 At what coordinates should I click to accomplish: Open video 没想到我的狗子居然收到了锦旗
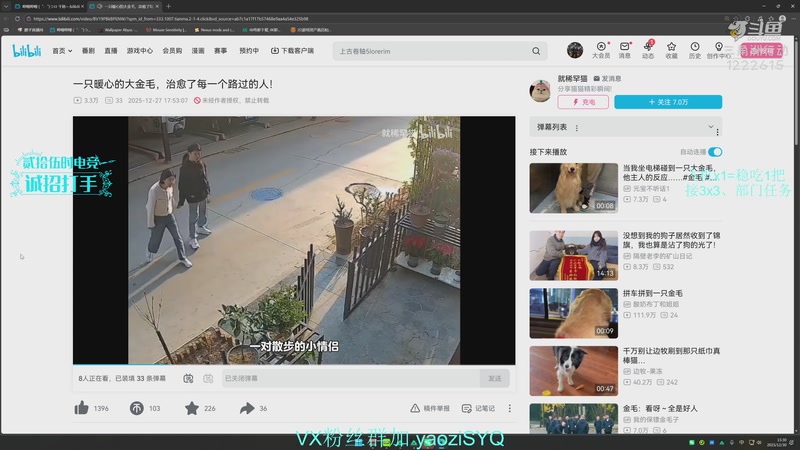point(671,240)
